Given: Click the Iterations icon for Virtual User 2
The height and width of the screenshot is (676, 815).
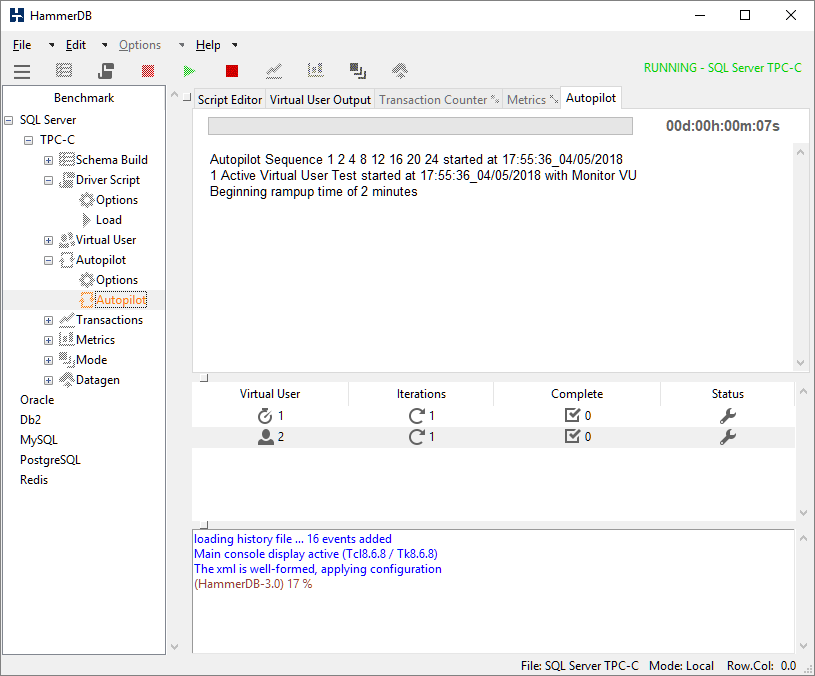Looking at the screenshot, I should pyautogui.click(x=417, y=437).
